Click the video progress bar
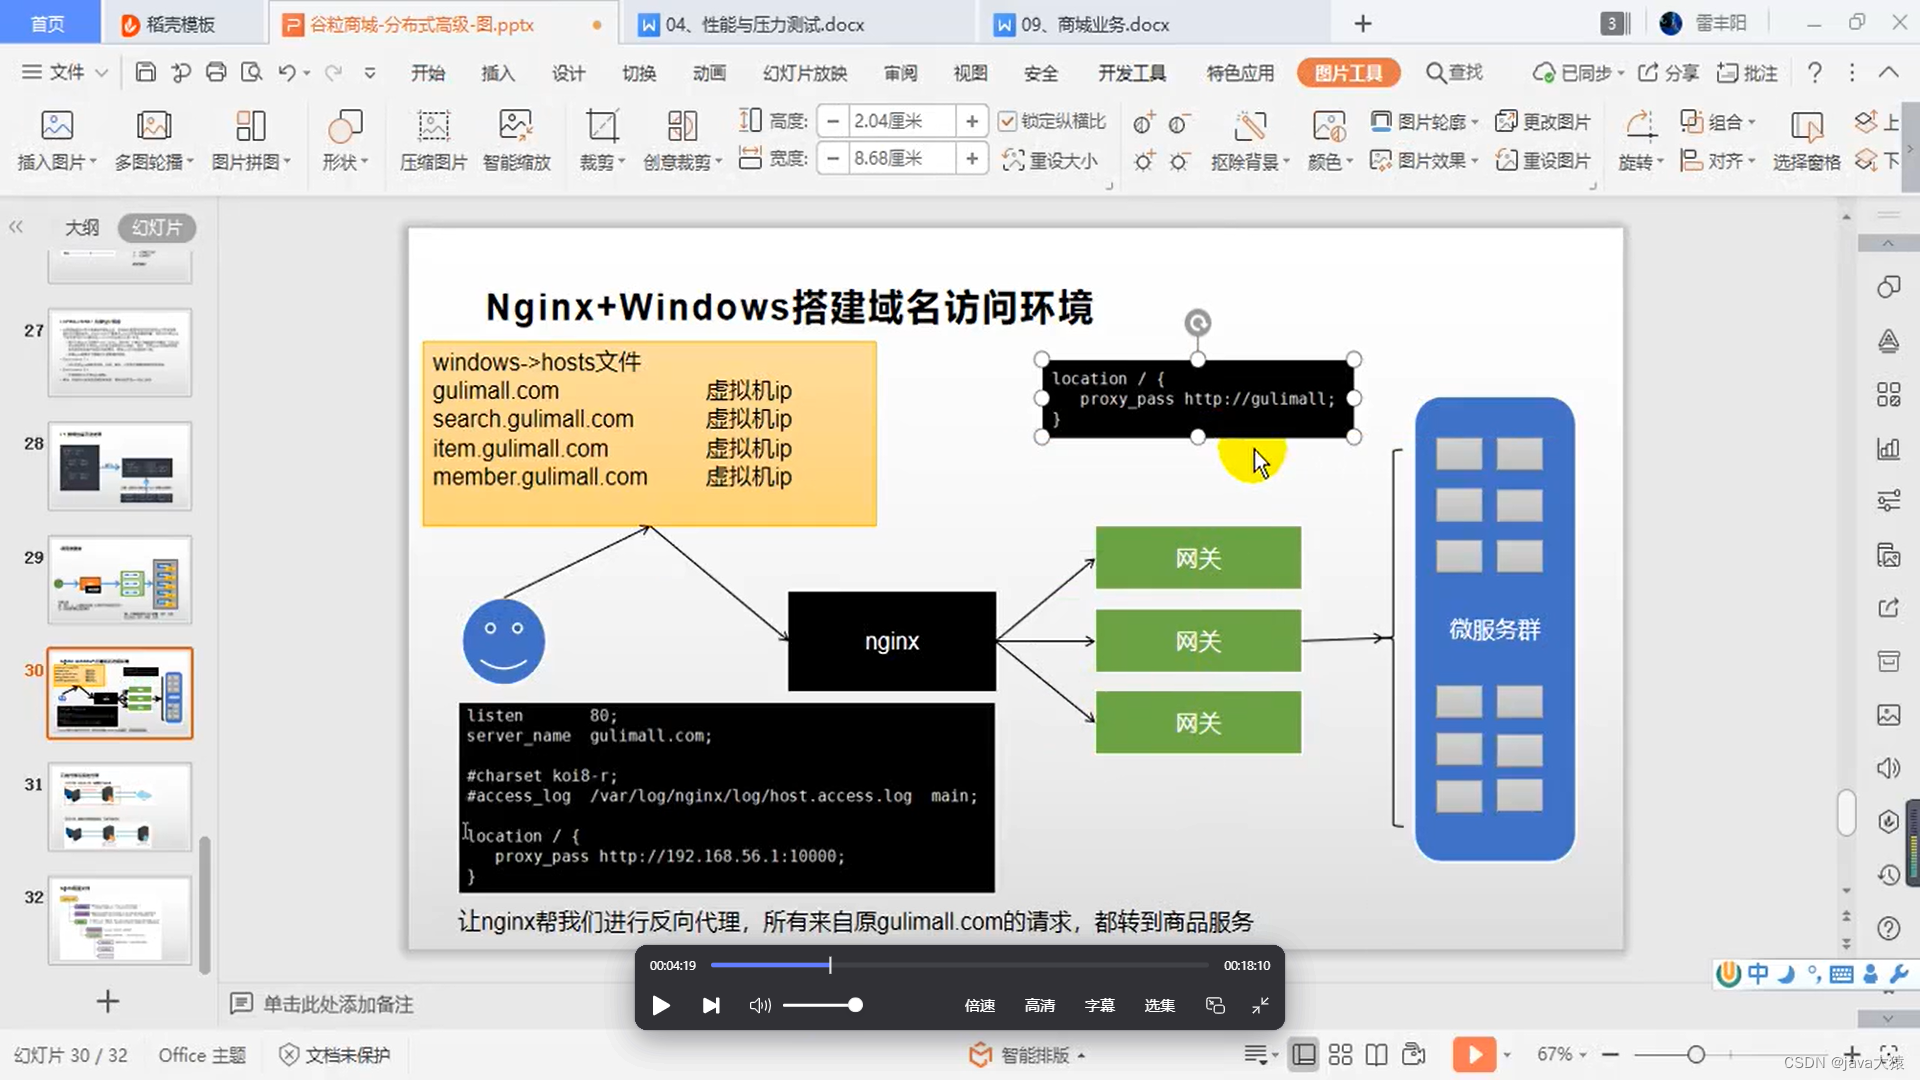 click(x=958, y=965)
